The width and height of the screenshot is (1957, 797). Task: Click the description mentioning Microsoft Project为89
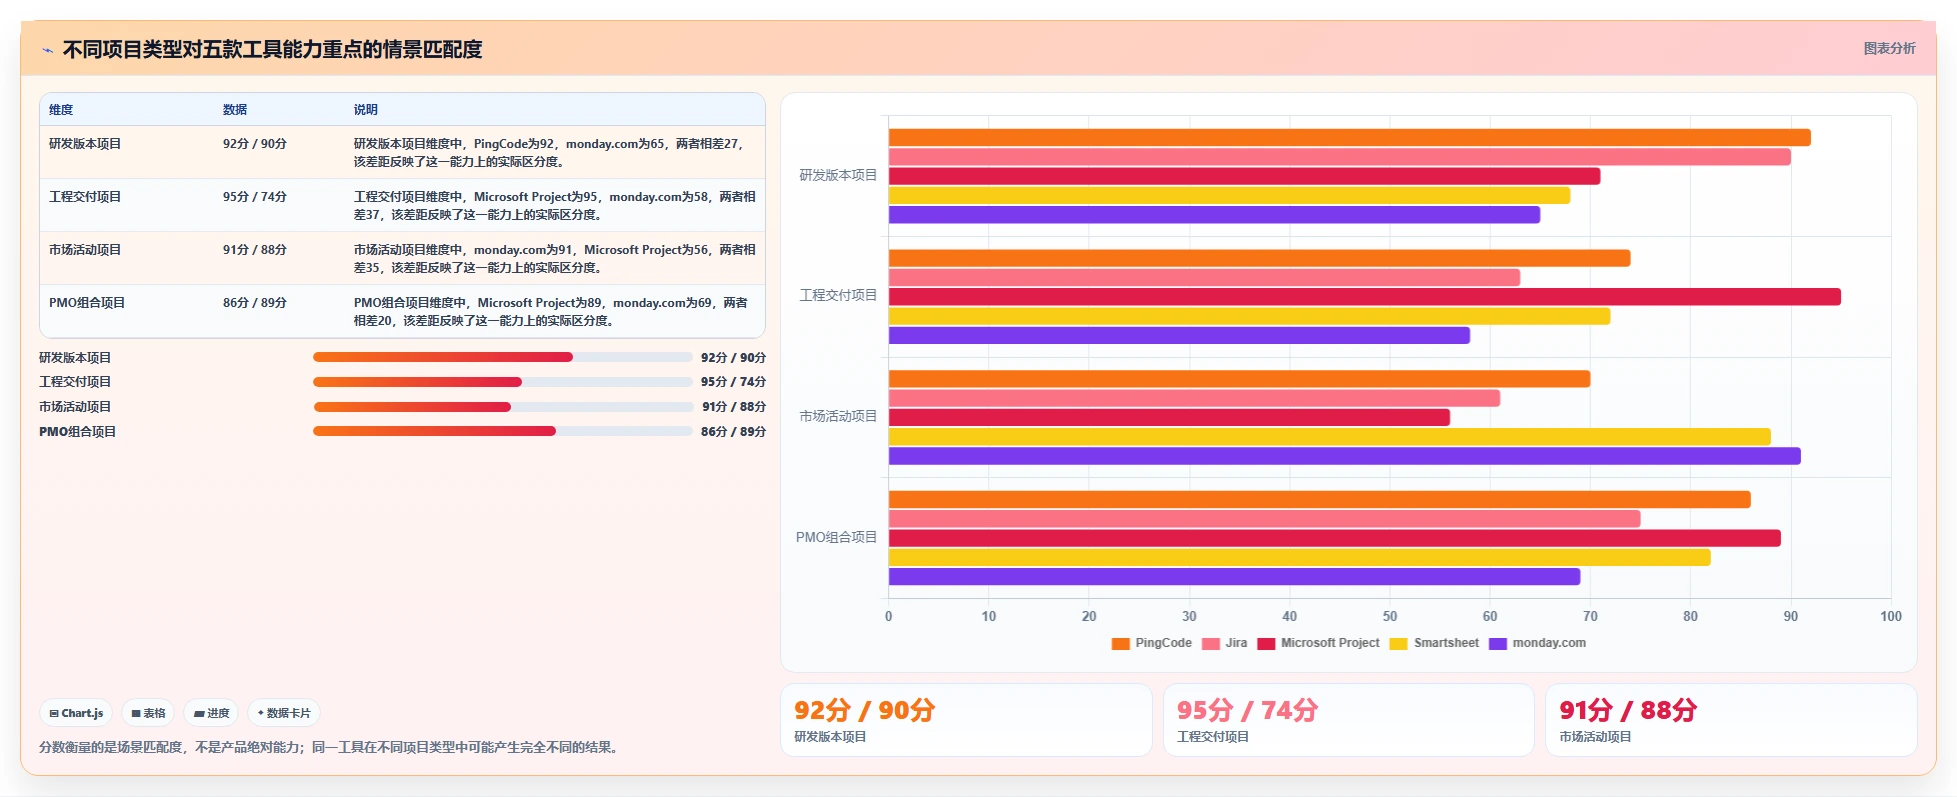[552, 311]
